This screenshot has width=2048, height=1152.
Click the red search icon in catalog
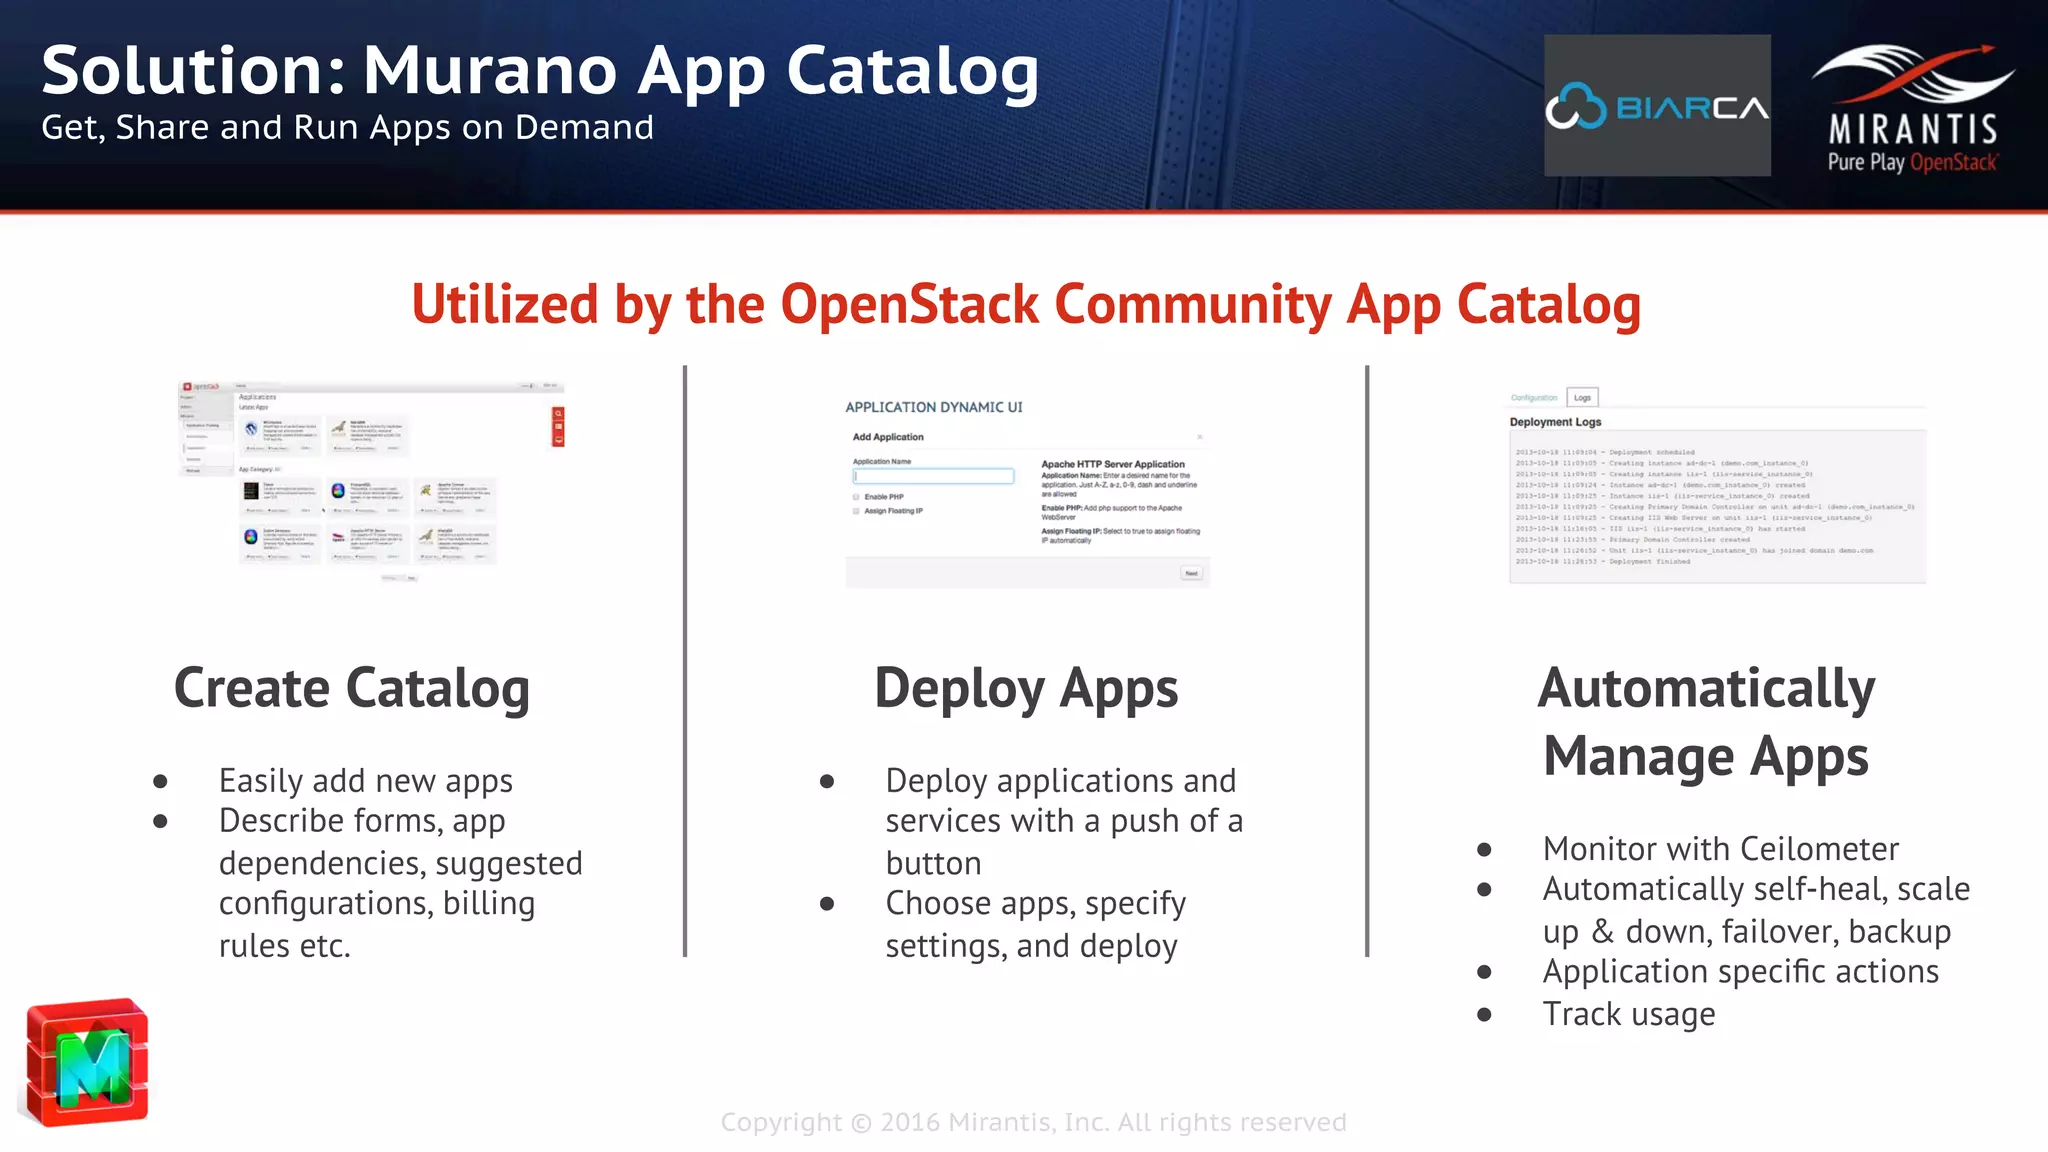click(x=558, y=414)
